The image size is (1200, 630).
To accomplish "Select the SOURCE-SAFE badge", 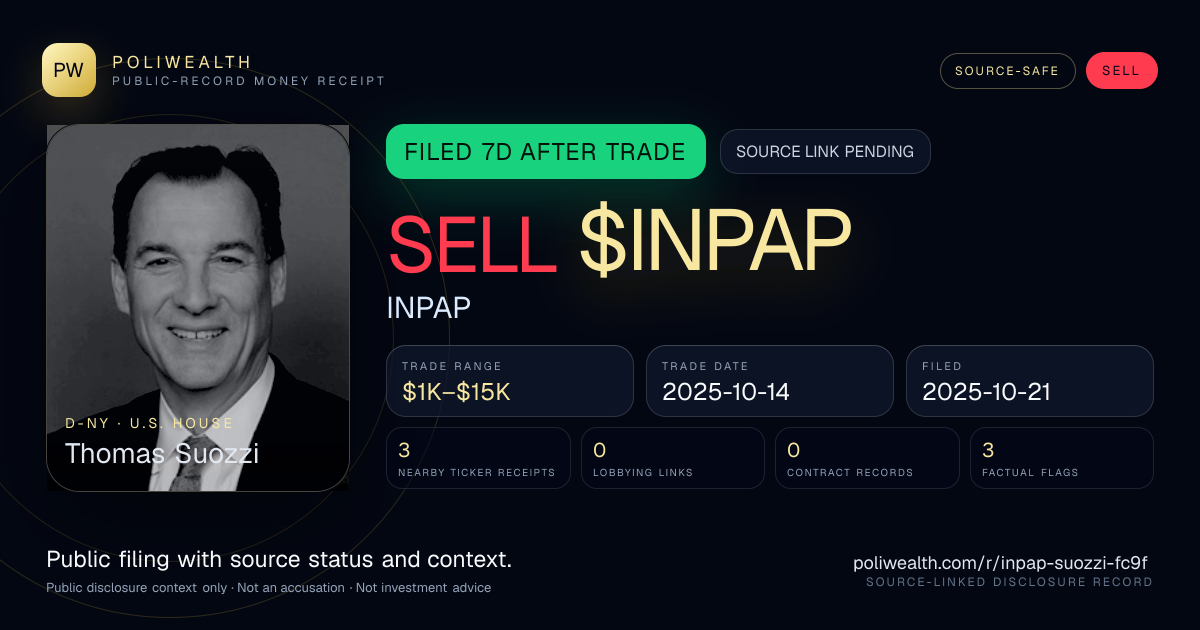I will tap(1007, 71).
